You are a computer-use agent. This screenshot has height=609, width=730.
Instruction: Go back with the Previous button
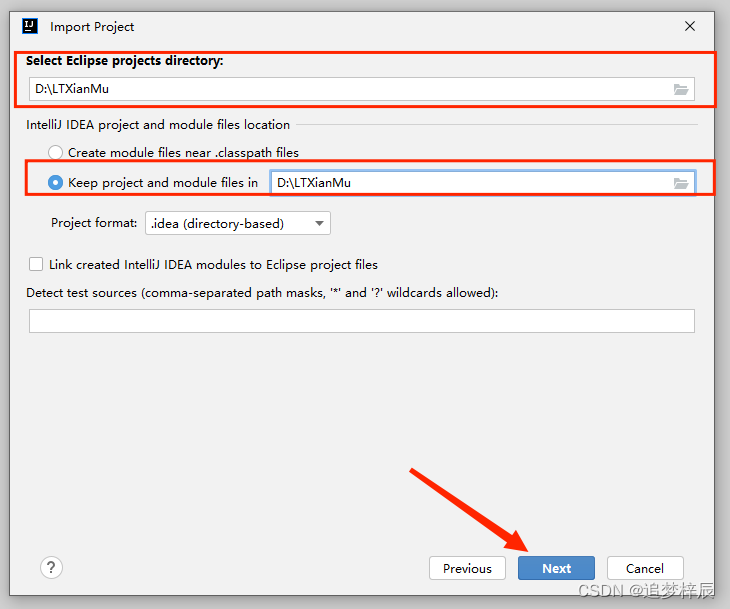[x=467, y=568]
